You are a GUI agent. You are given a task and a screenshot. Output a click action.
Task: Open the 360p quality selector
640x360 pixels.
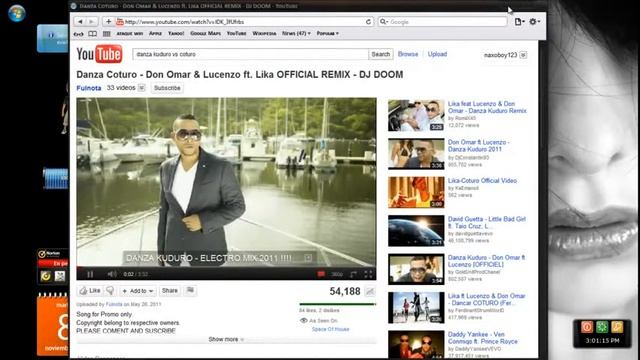tap(337, 274)
